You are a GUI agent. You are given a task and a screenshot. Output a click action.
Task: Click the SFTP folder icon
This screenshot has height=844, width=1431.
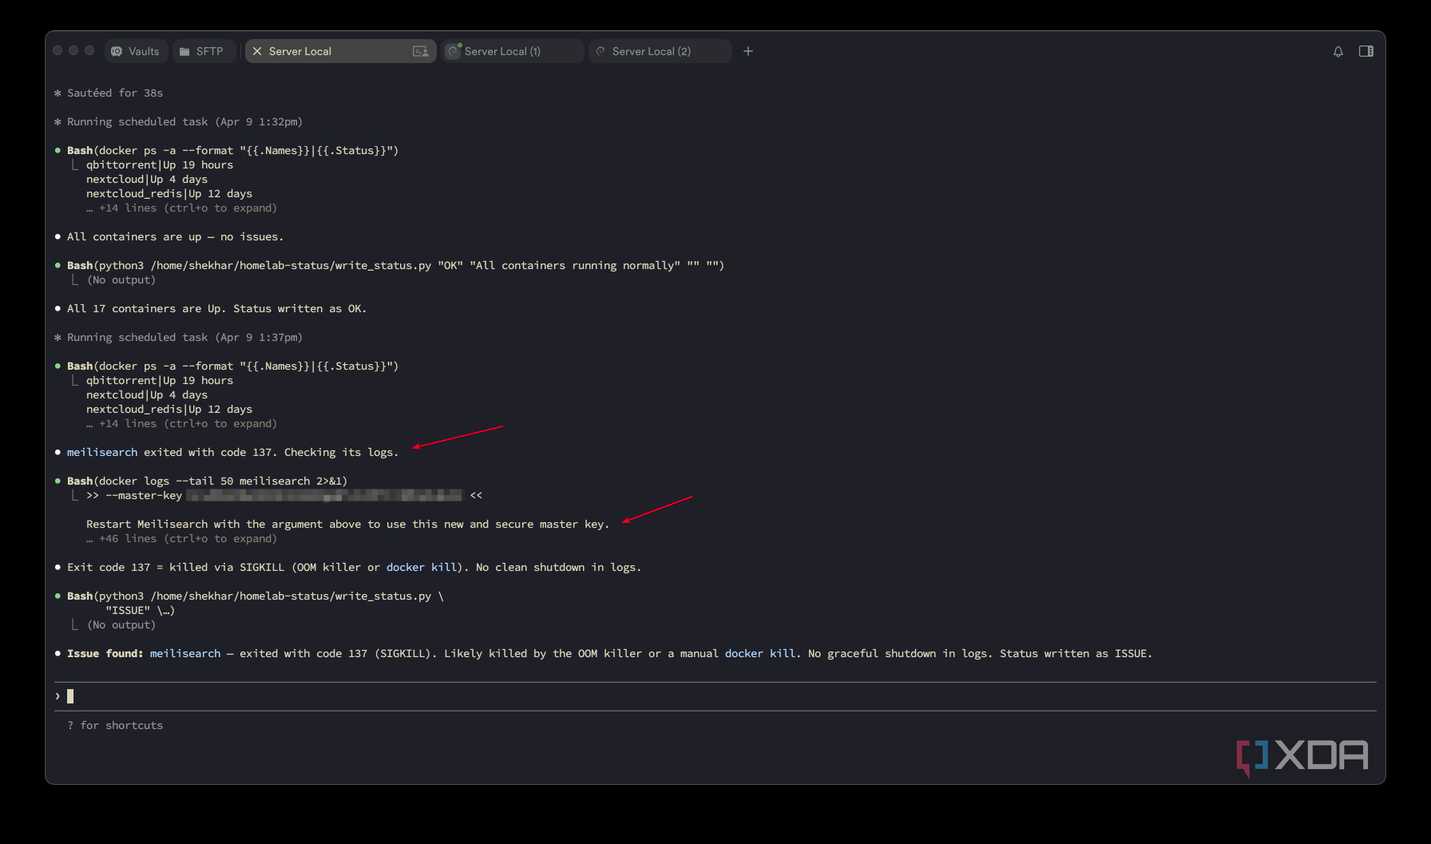pos(185,51)
